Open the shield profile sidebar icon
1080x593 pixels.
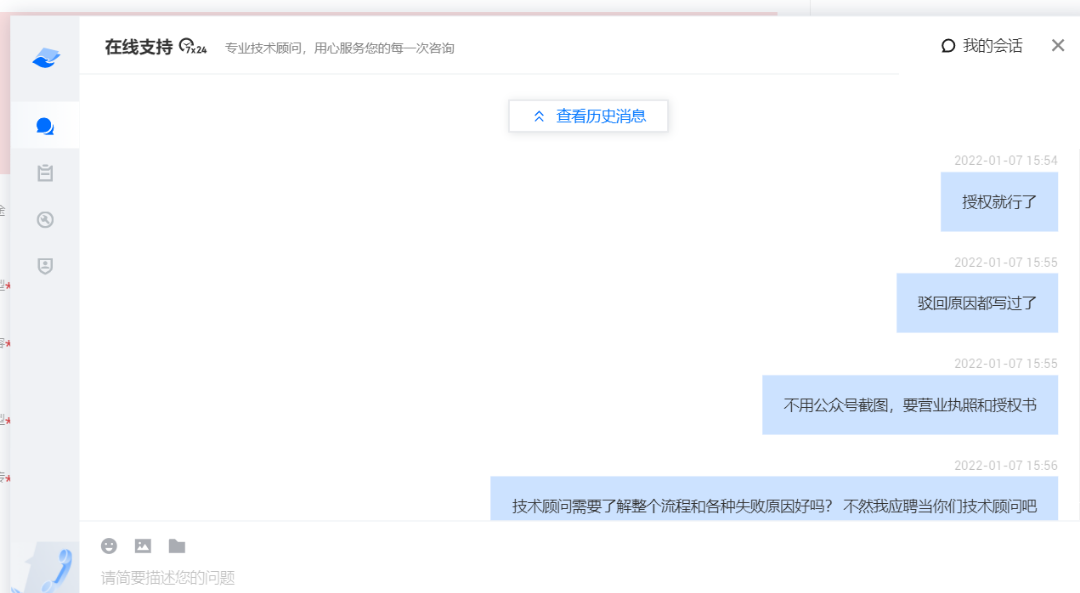pos(45,266)
